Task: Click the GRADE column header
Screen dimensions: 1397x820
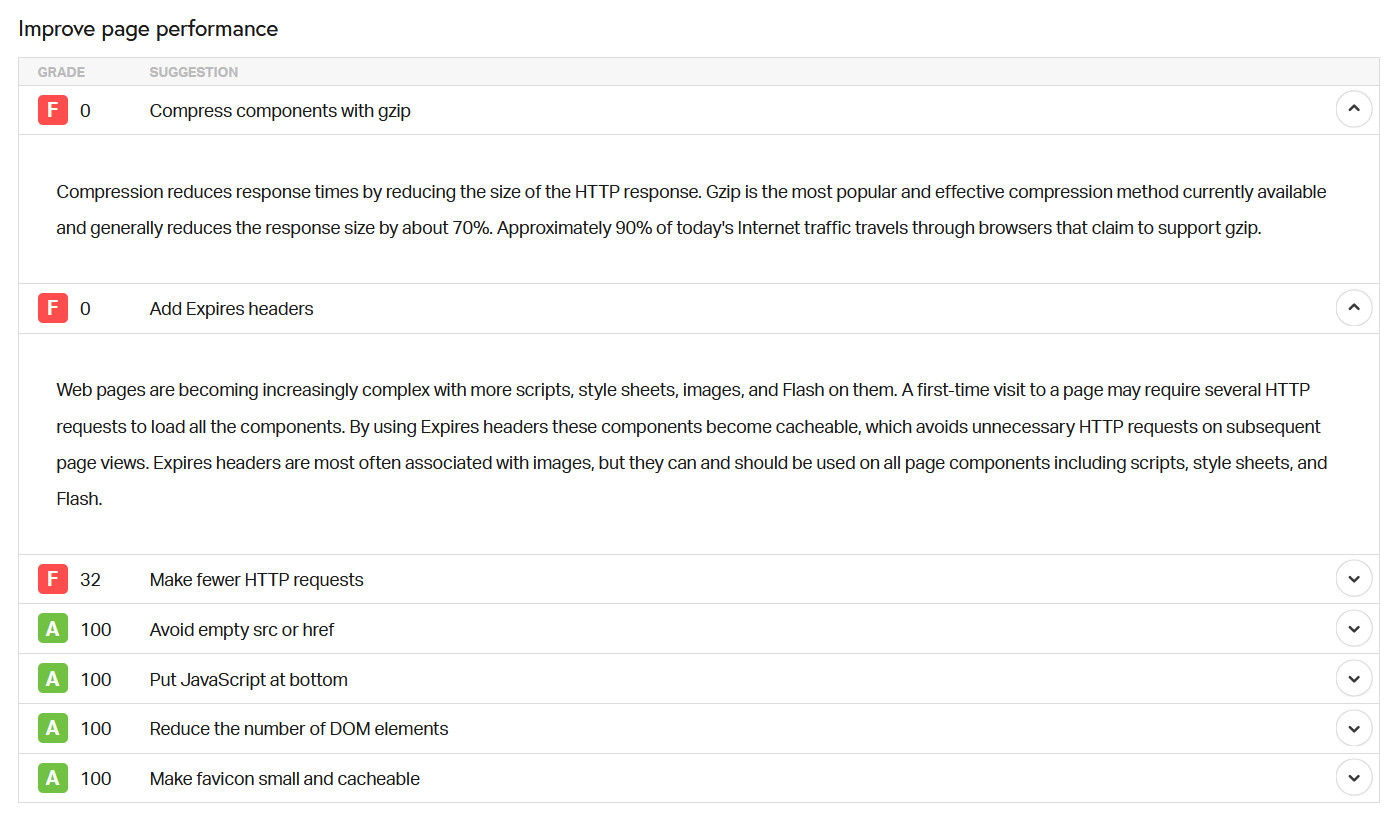Action: 61,71
